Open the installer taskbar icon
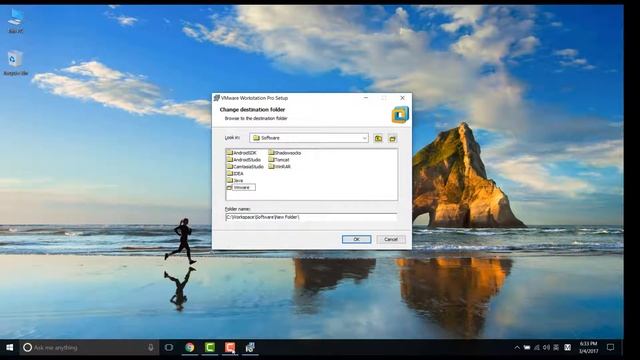The width and height of the screenshot is (640, 360). [x=250, y=347]
